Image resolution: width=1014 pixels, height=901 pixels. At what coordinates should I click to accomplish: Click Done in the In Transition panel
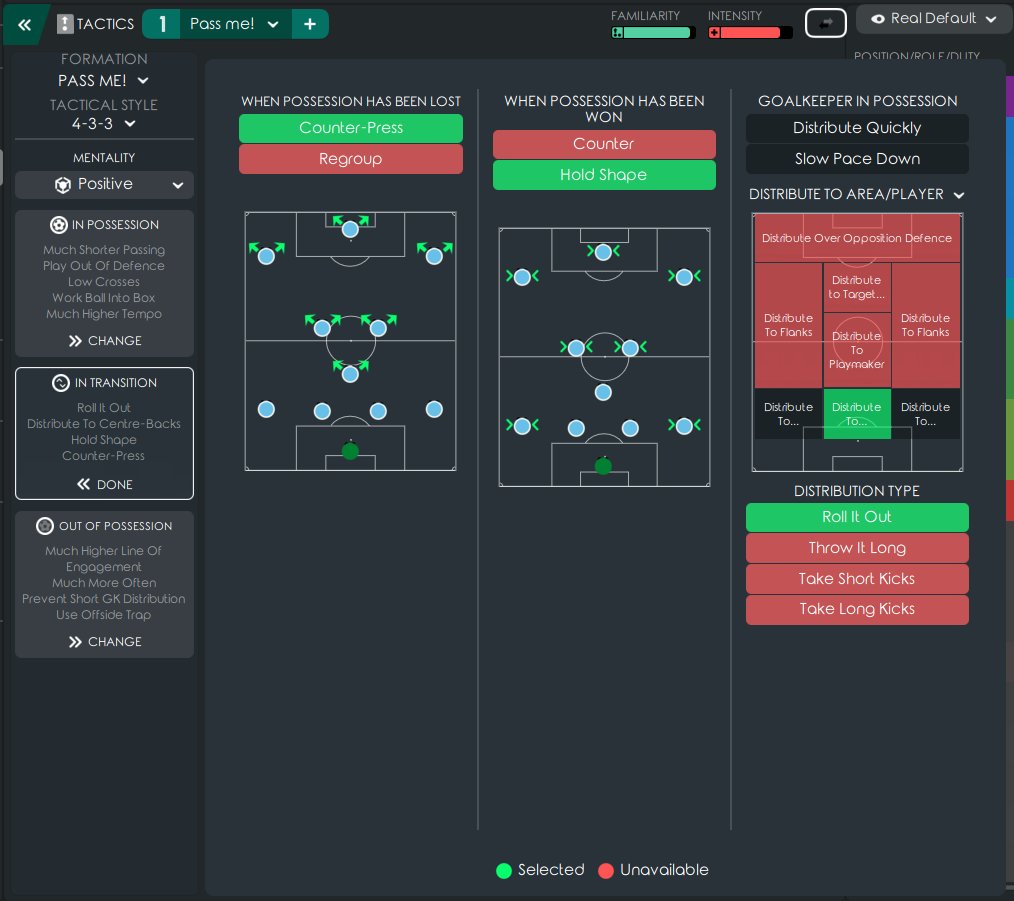click(105, 484)
